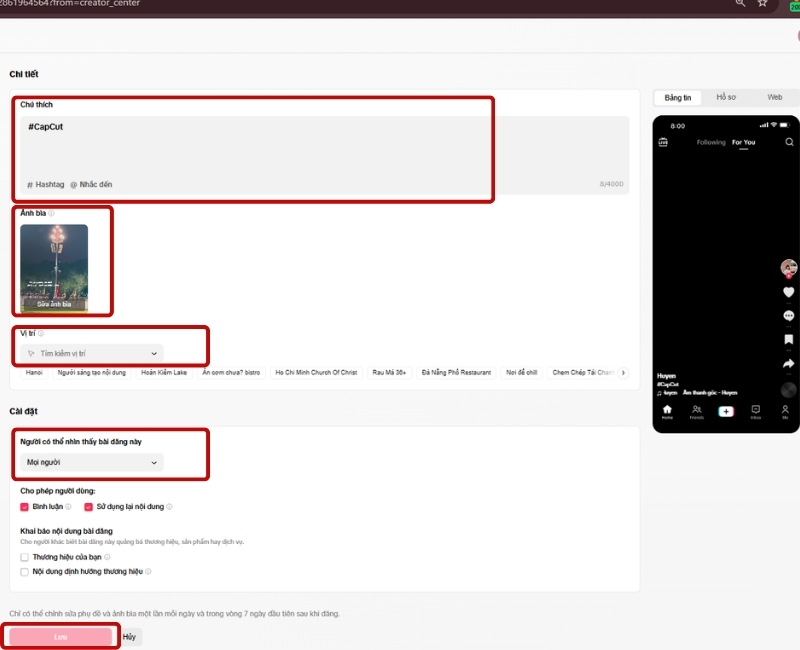Bookmark this page with the star icon
The height and width of the screenshot is (650, 800).
point(762,3)
